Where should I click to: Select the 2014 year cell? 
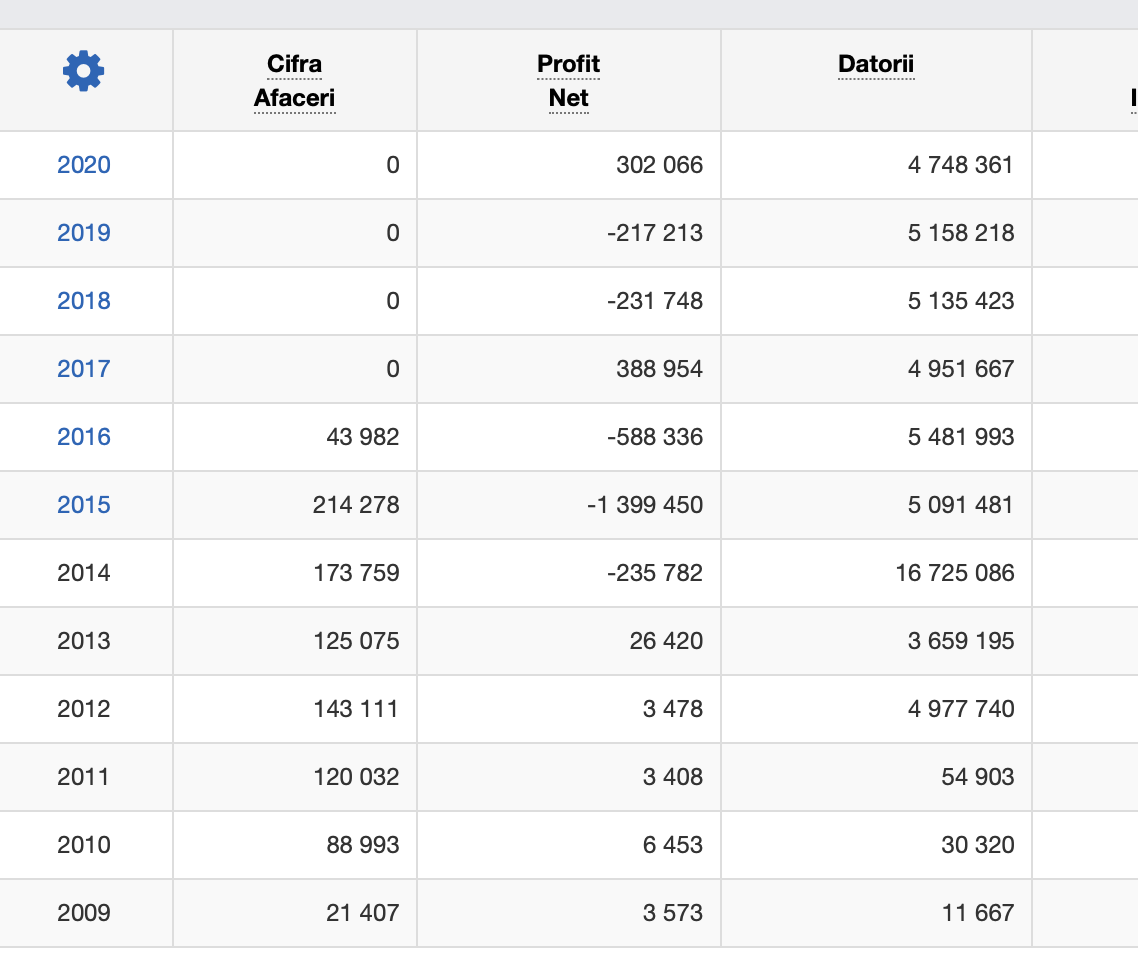[84, 573]
